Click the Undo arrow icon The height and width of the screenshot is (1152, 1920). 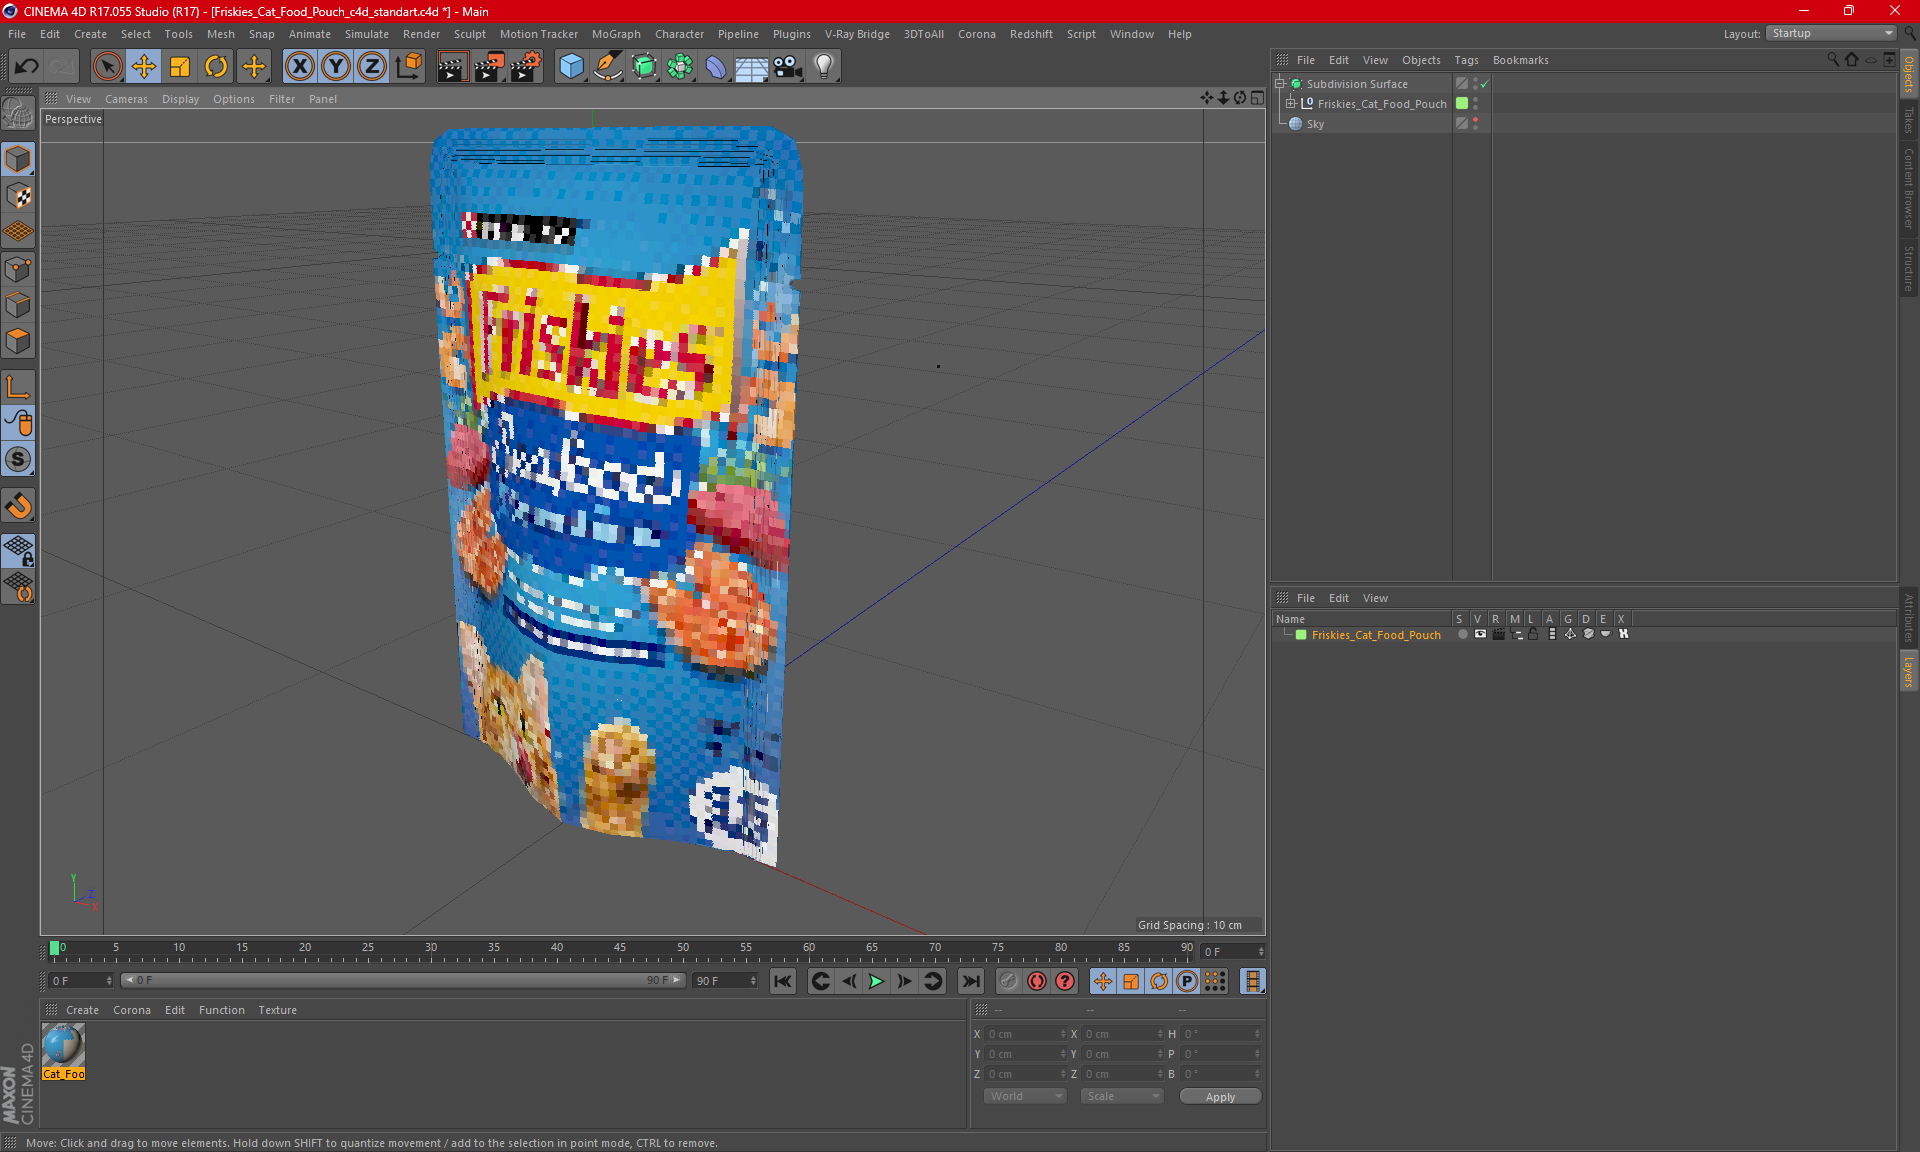click(x=27, y=67)
